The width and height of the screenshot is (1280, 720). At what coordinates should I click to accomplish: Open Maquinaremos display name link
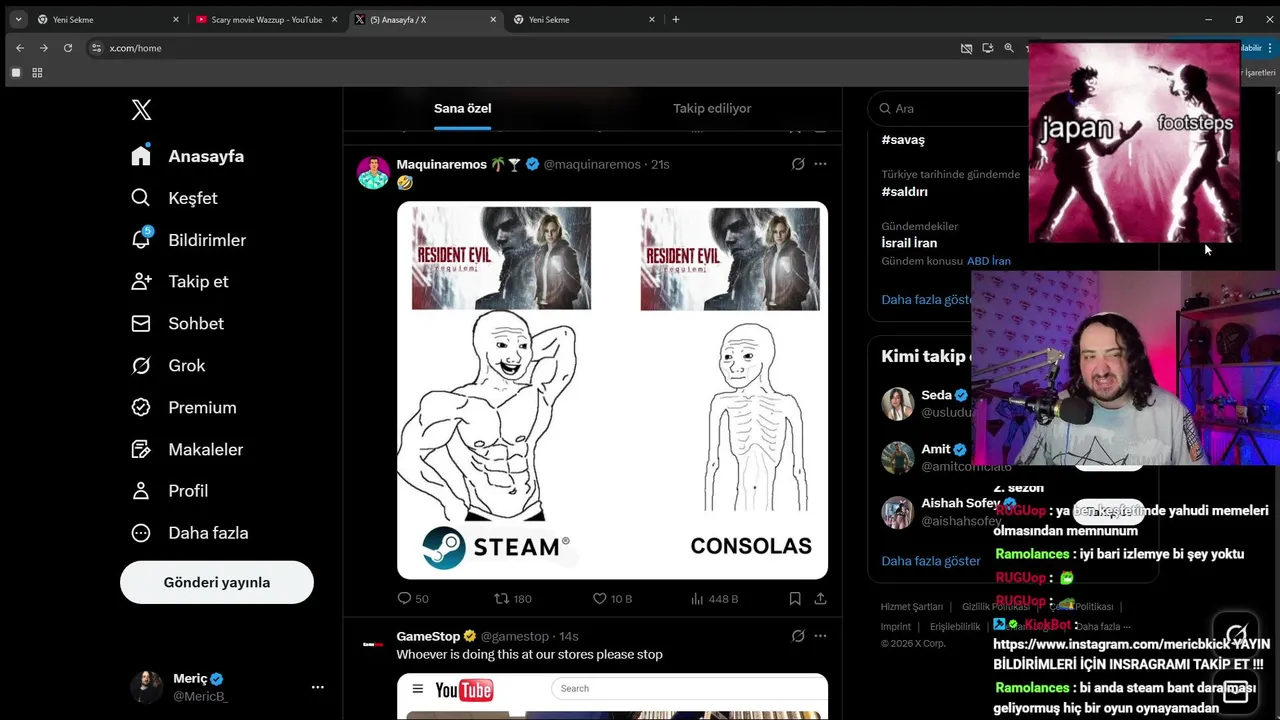point(441,164)
